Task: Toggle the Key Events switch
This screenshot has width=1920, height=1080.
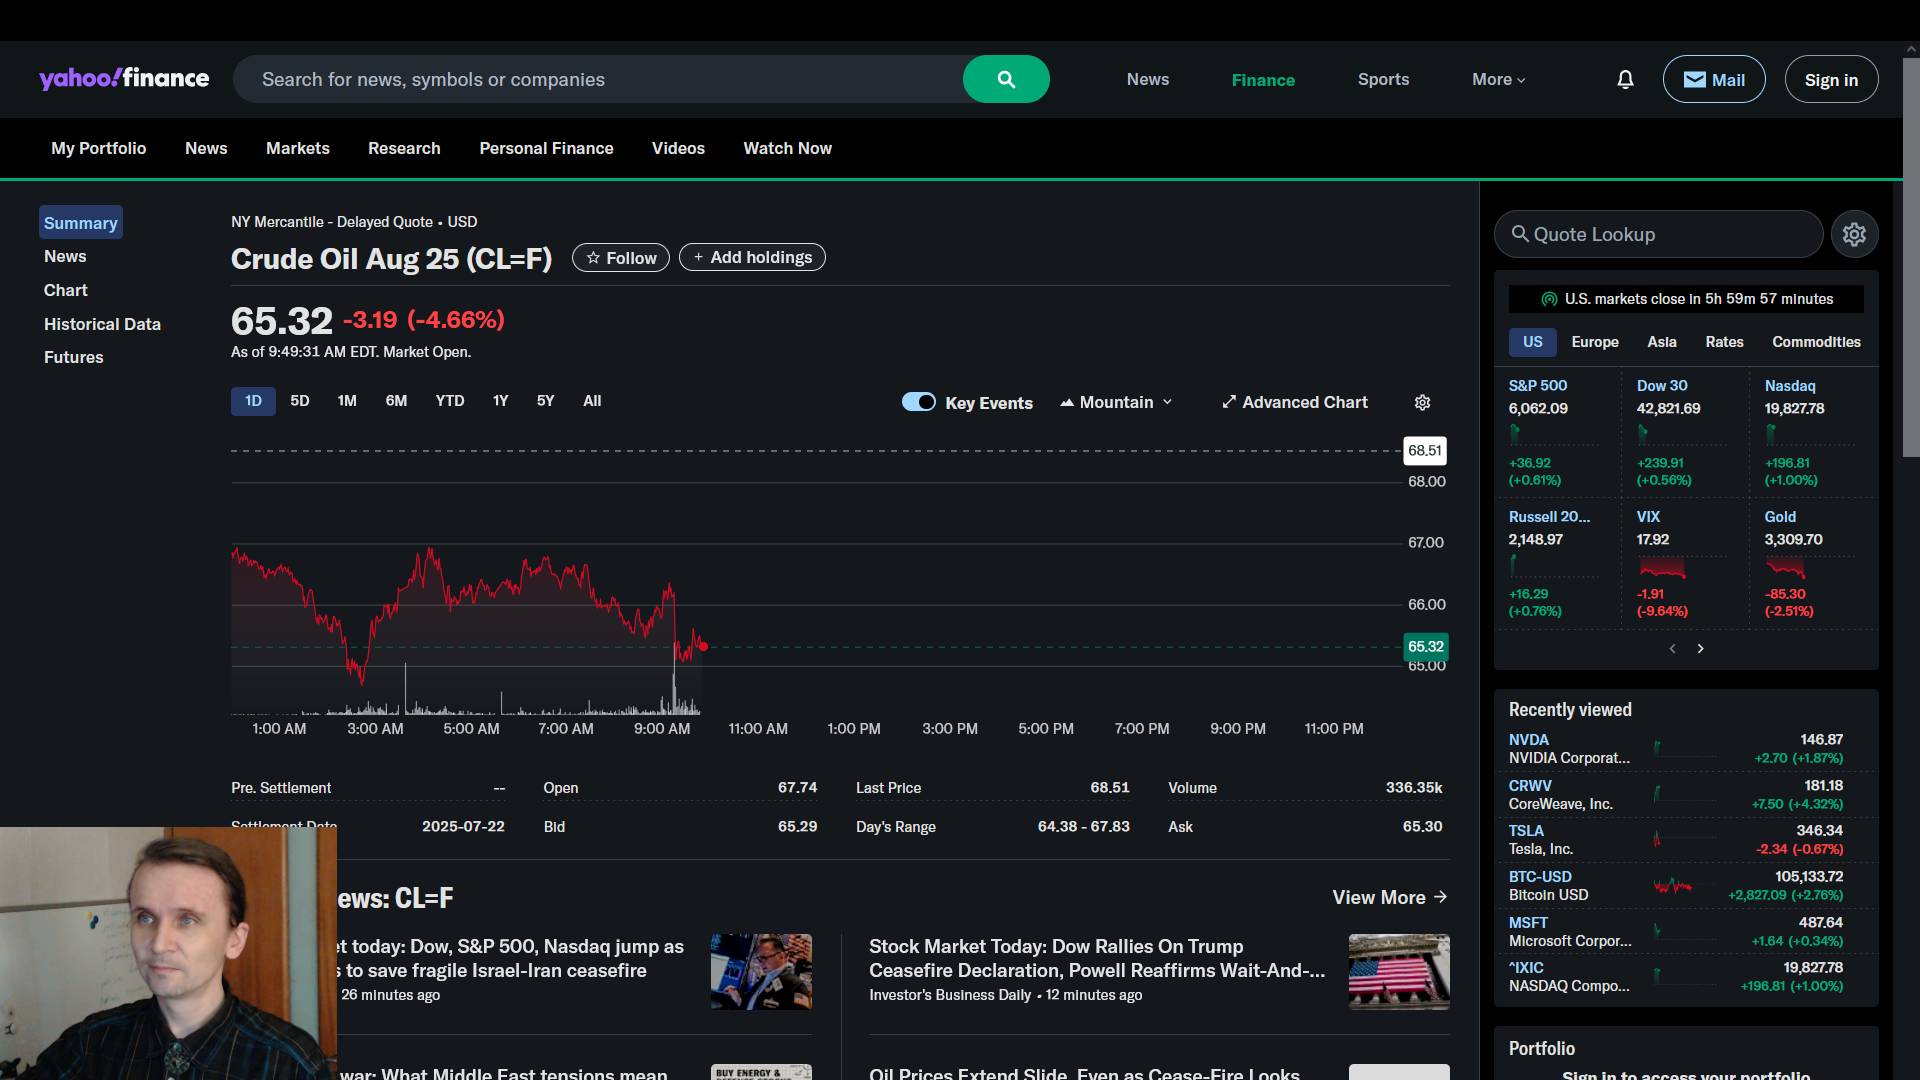Action: point(918,402)
